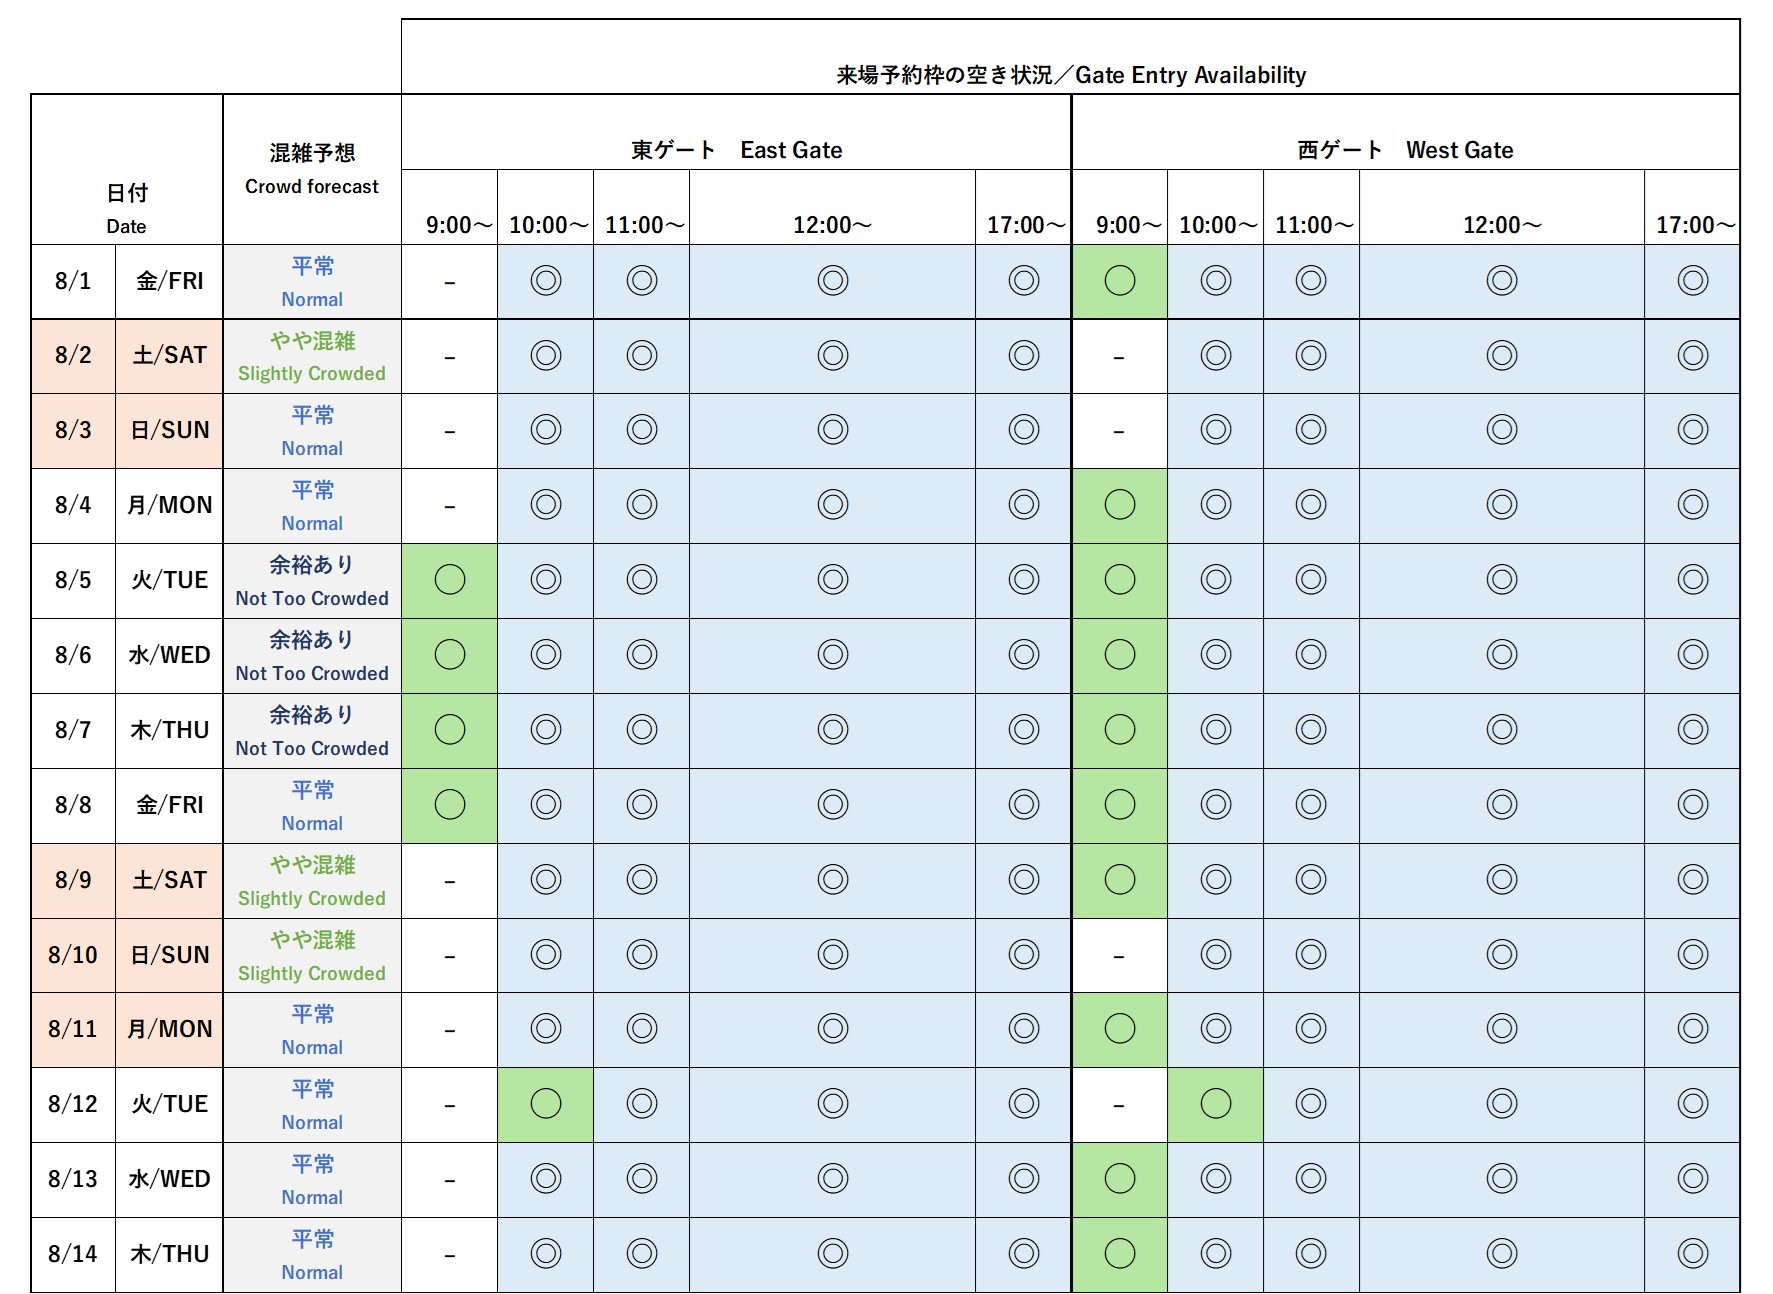The height and width of the screenshot is (1294, 1773).
Task: Click the East Gate column header
Action: click(x=736, y=150)
